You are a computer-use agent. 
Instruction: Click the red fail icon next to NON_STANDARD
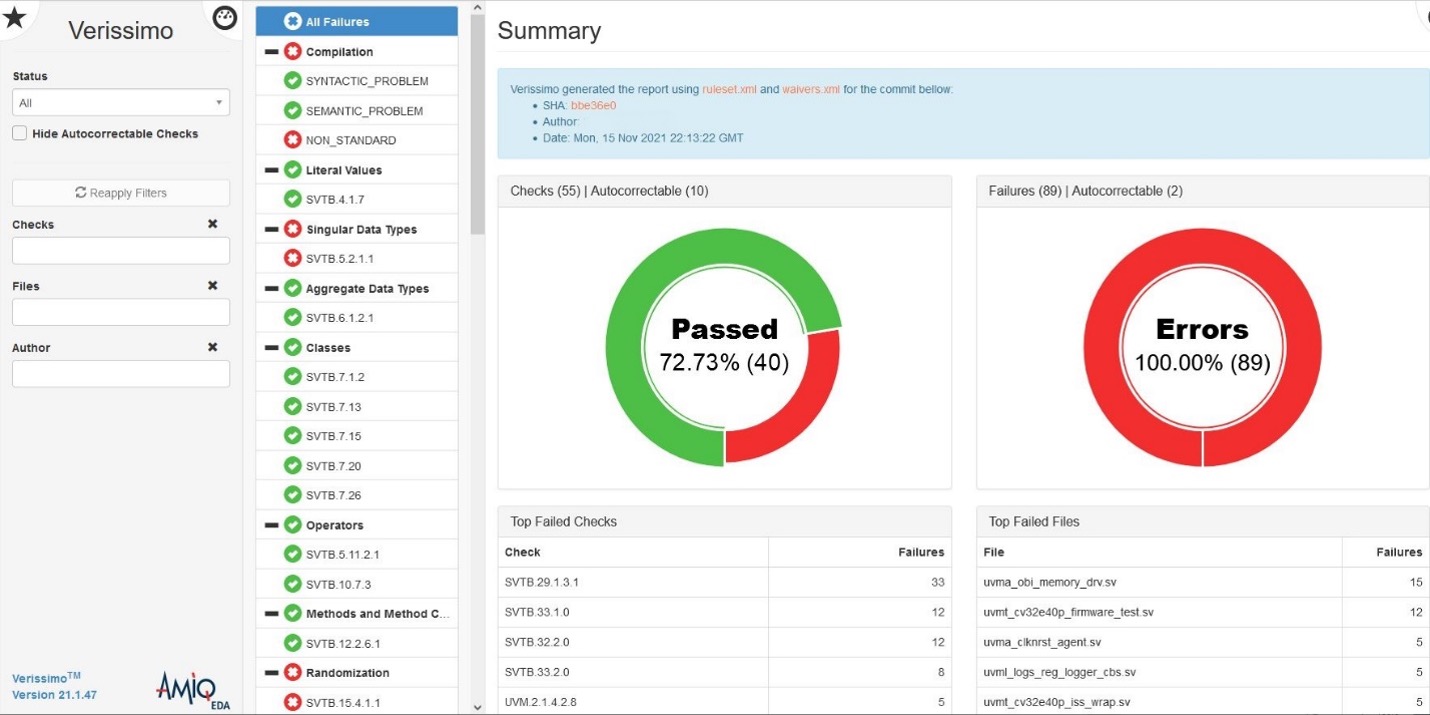(292, 140)
